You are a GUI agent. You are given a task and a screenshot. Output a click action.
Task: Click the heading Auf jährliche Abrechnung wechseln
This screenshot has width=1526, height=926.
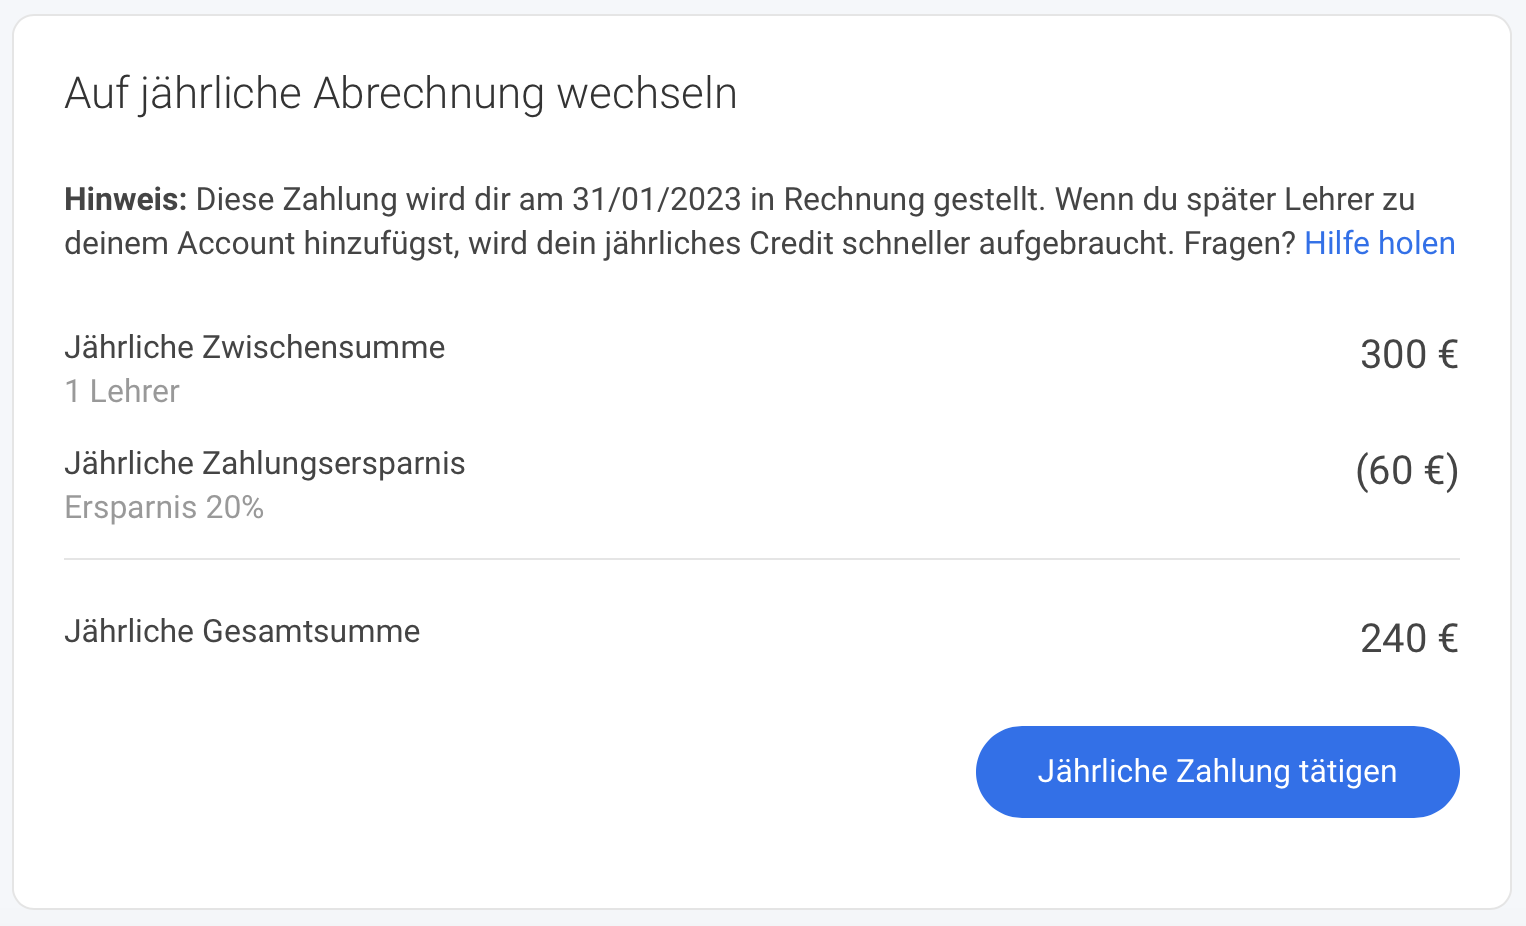(x=401, y=94)
